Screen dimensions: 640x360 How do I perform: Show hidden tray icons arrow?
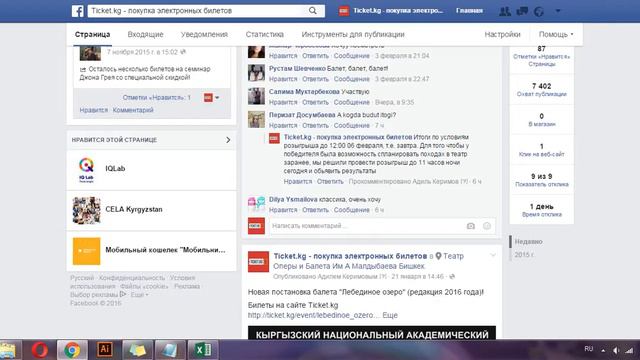point(603,350)
